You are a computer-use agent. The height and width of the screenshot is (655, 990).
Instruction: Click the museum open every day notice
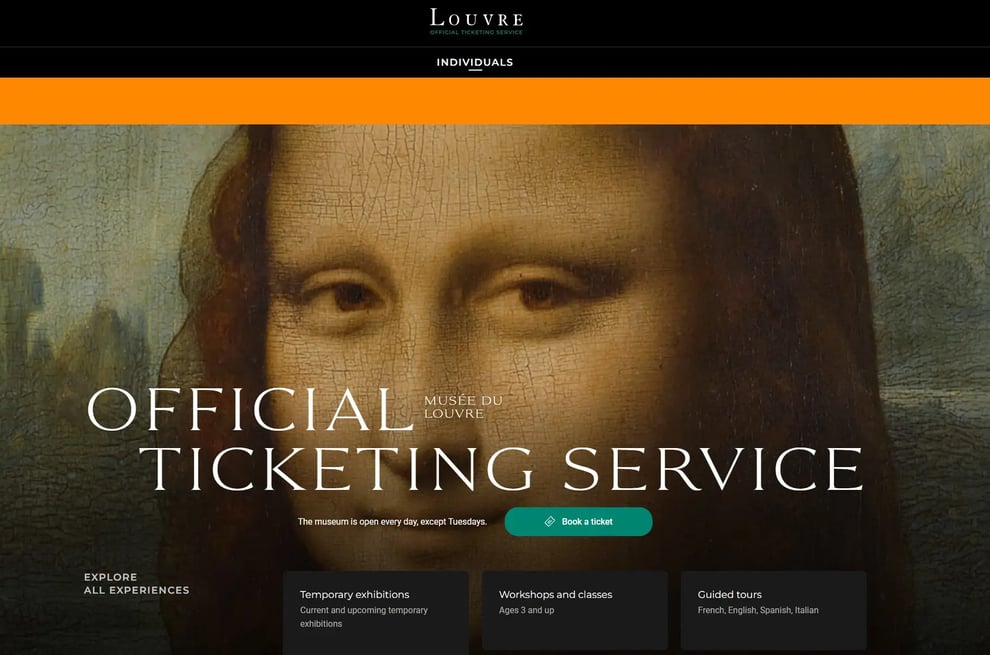[392, 522]
